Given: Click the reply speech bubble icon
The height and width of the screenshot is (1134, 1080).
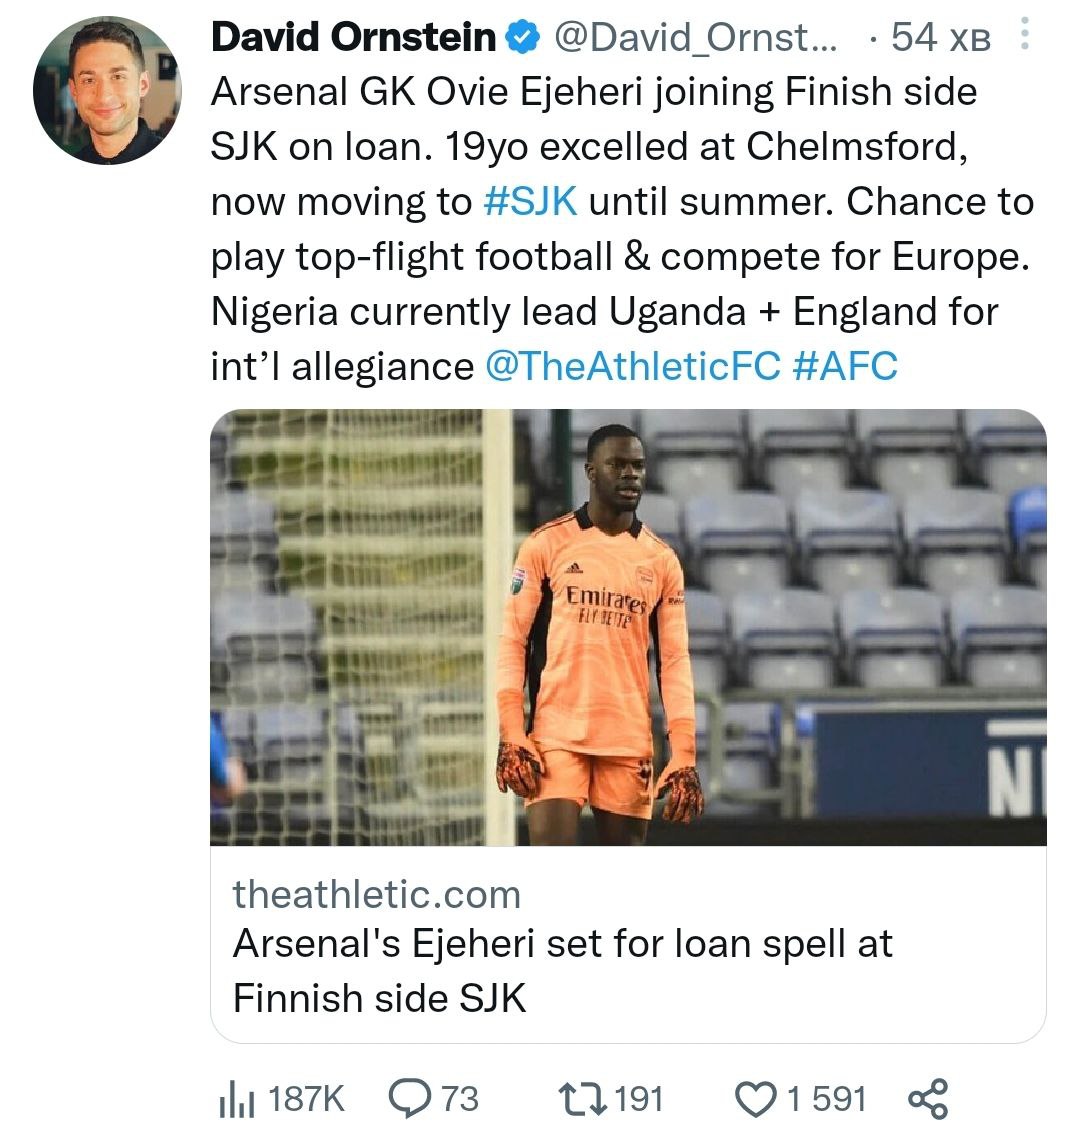Looking at the screenshot, I should coord(407,1099).
